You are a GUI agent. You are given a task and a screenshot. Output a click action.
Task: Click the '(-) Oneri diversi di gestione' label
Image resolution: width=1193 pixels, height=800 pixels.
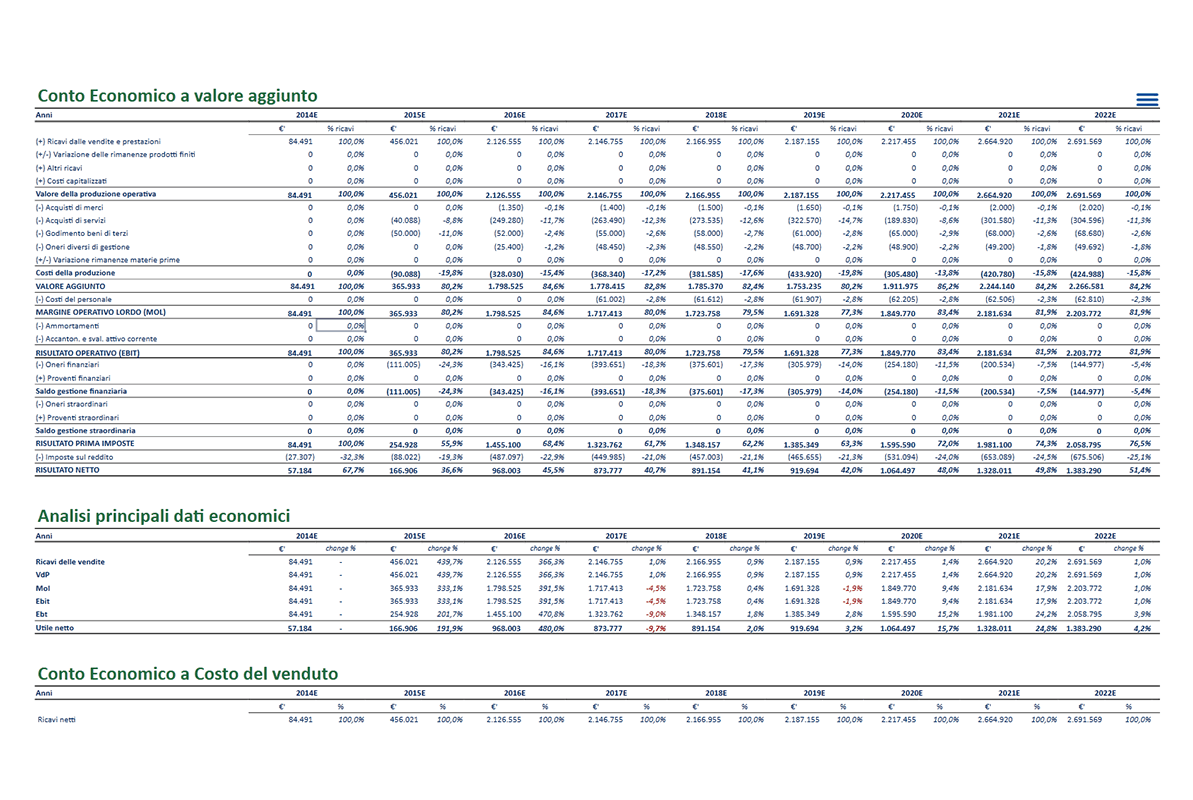click(82, 247)
